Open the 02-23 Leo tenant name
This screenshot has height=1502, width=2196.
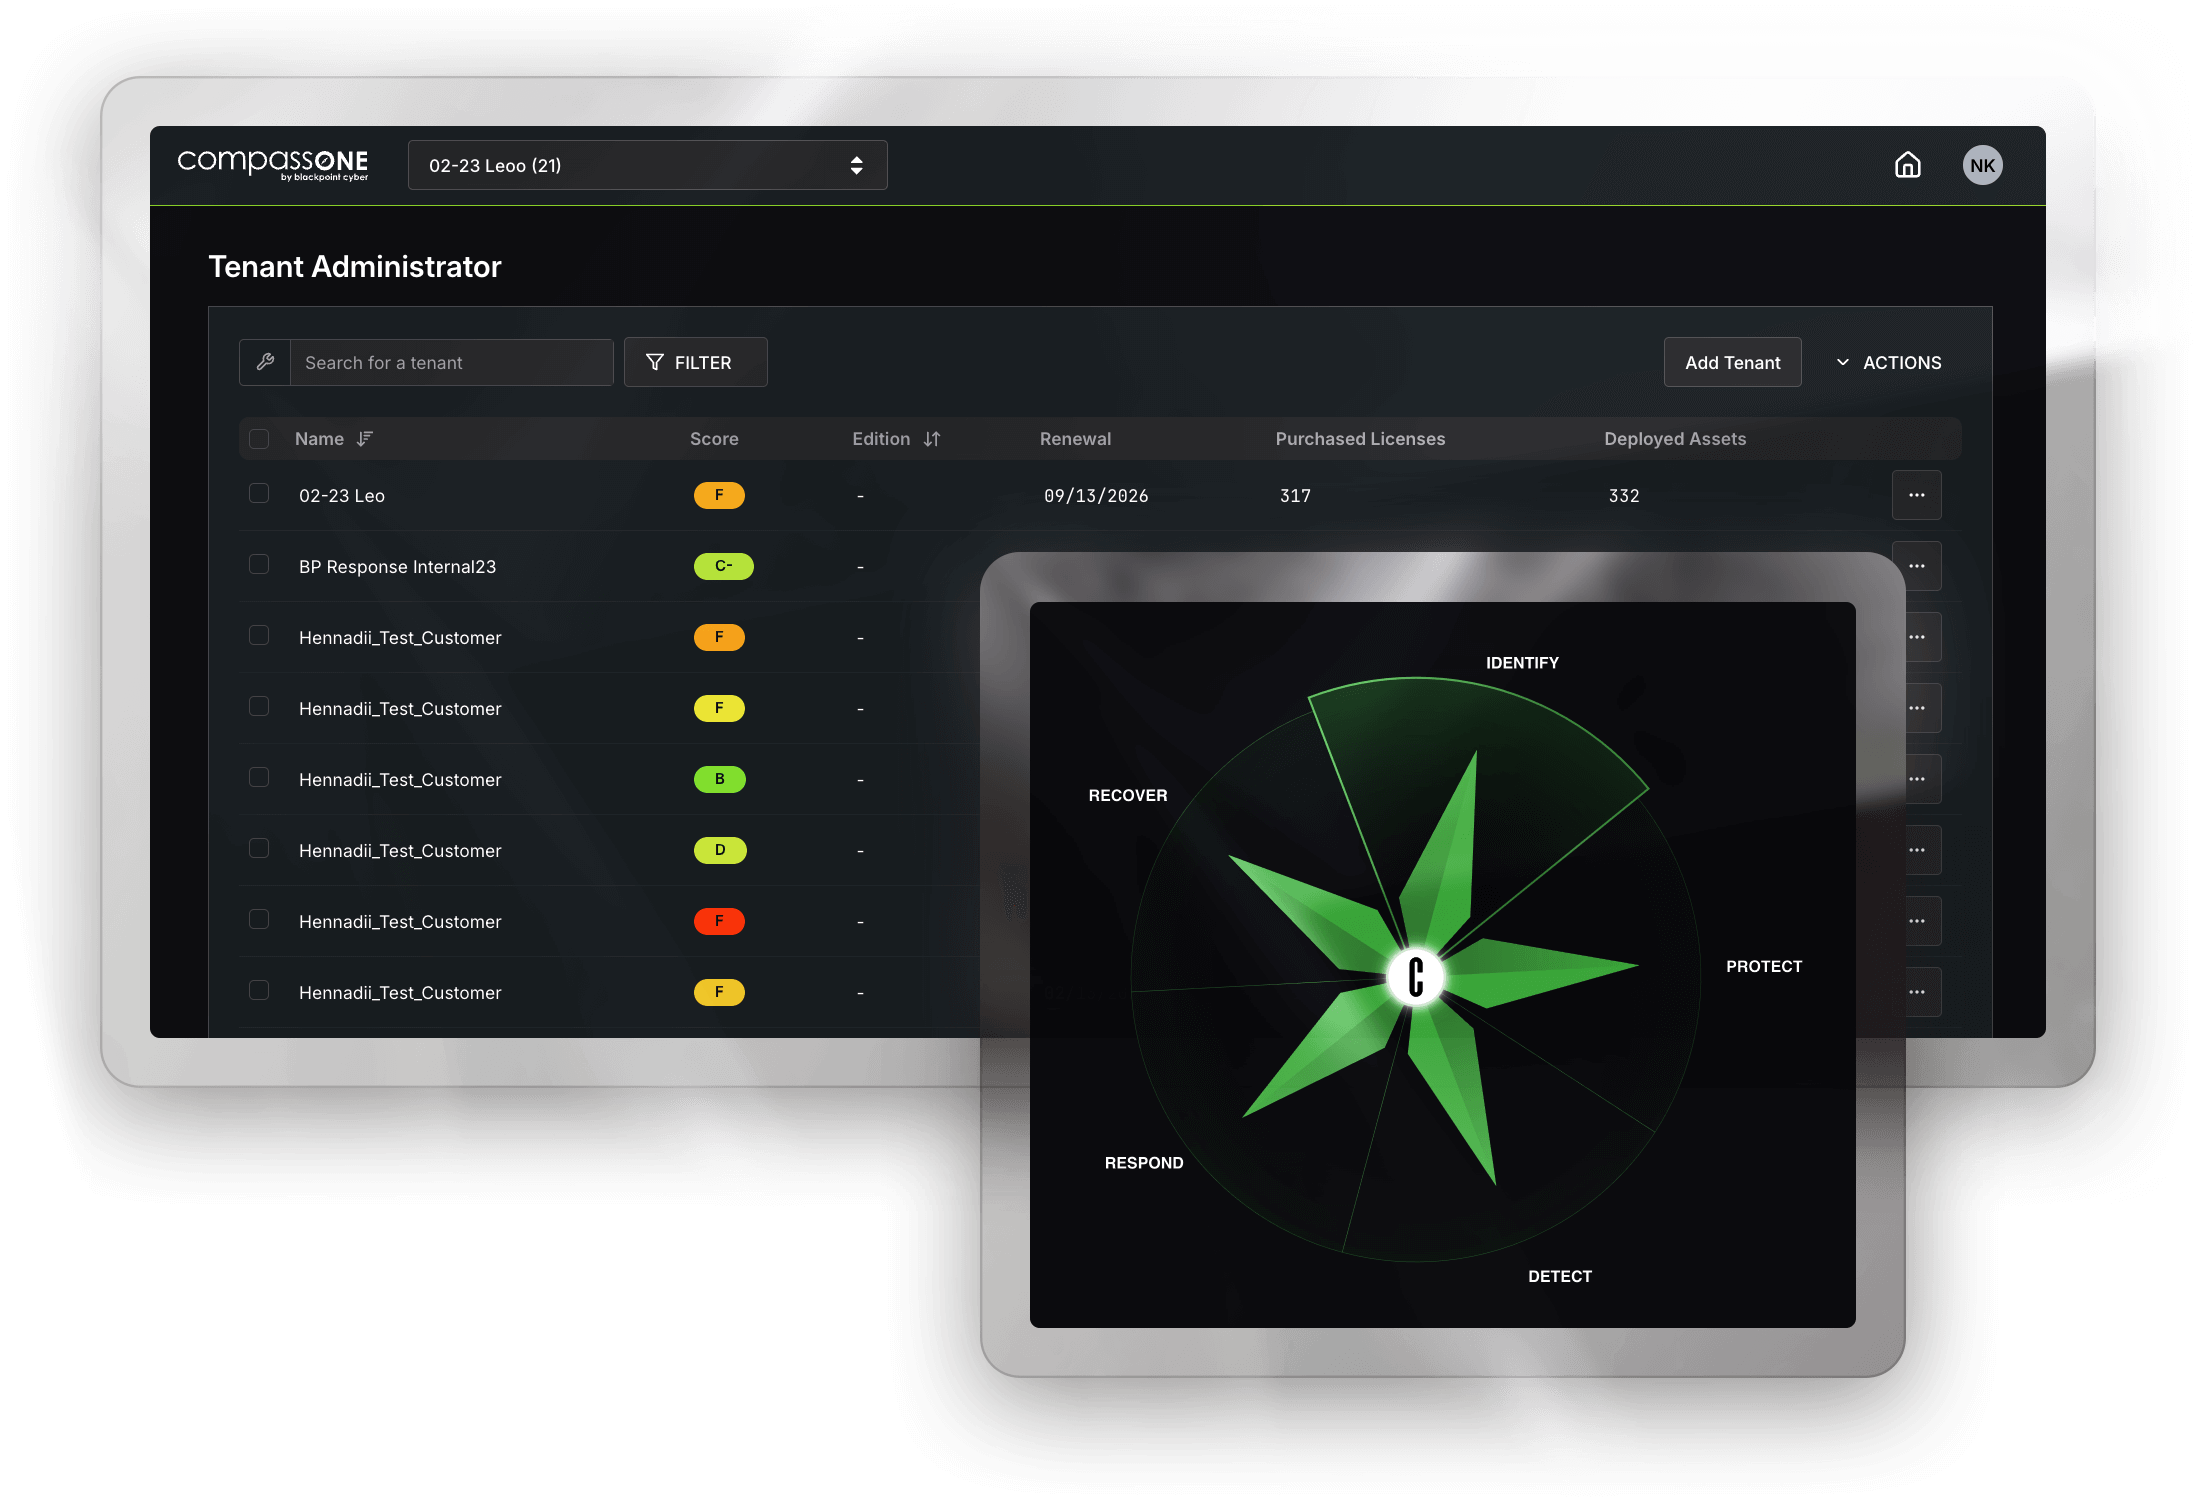[x=342, y=496]
